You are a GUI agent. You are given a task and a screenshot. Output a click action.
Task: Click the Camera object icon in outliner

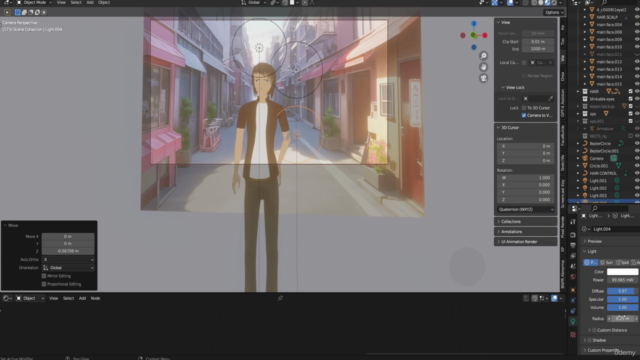[x=585, y=158]
